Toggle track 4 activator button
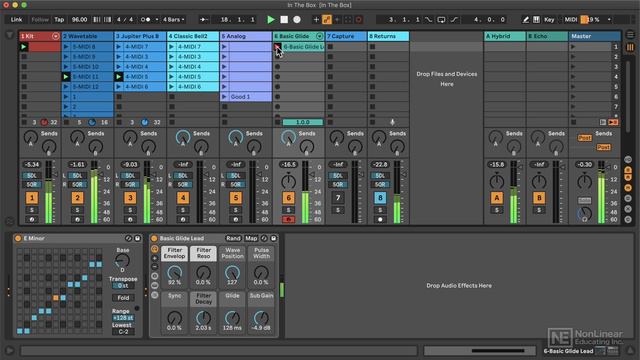 click(x=183, y=198)
